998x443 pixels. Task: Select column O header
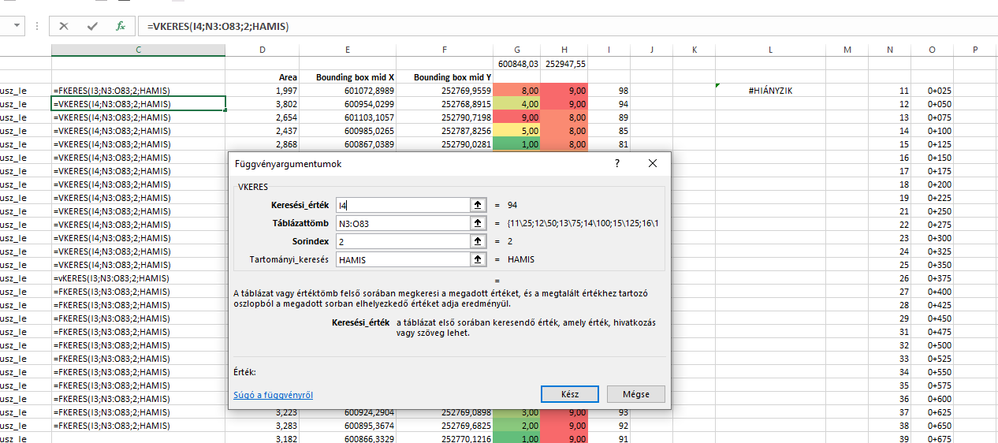(x=932, y=50)
